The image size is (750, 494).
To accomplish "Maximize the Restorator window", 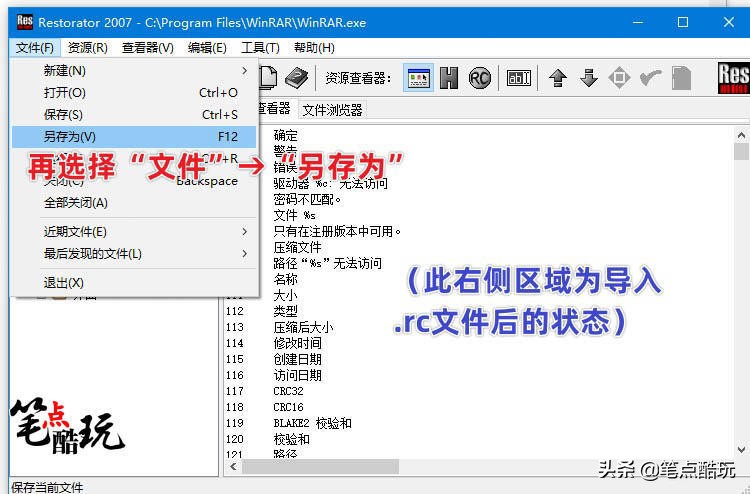I will (683, 22).
